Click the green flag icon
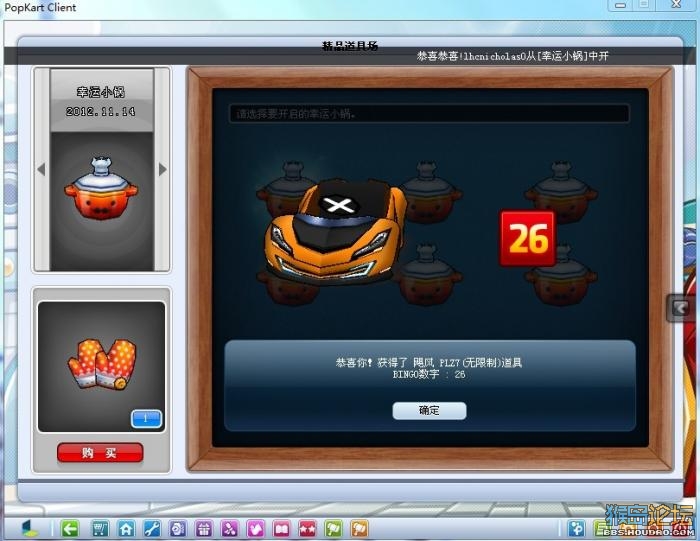 click(333, 529)
